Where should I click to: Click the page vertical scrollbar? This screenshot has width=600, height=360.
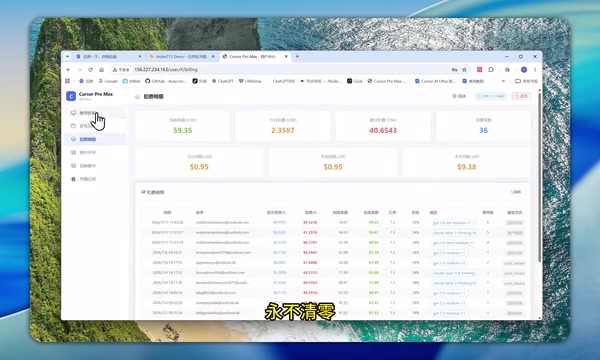point(540,176)
